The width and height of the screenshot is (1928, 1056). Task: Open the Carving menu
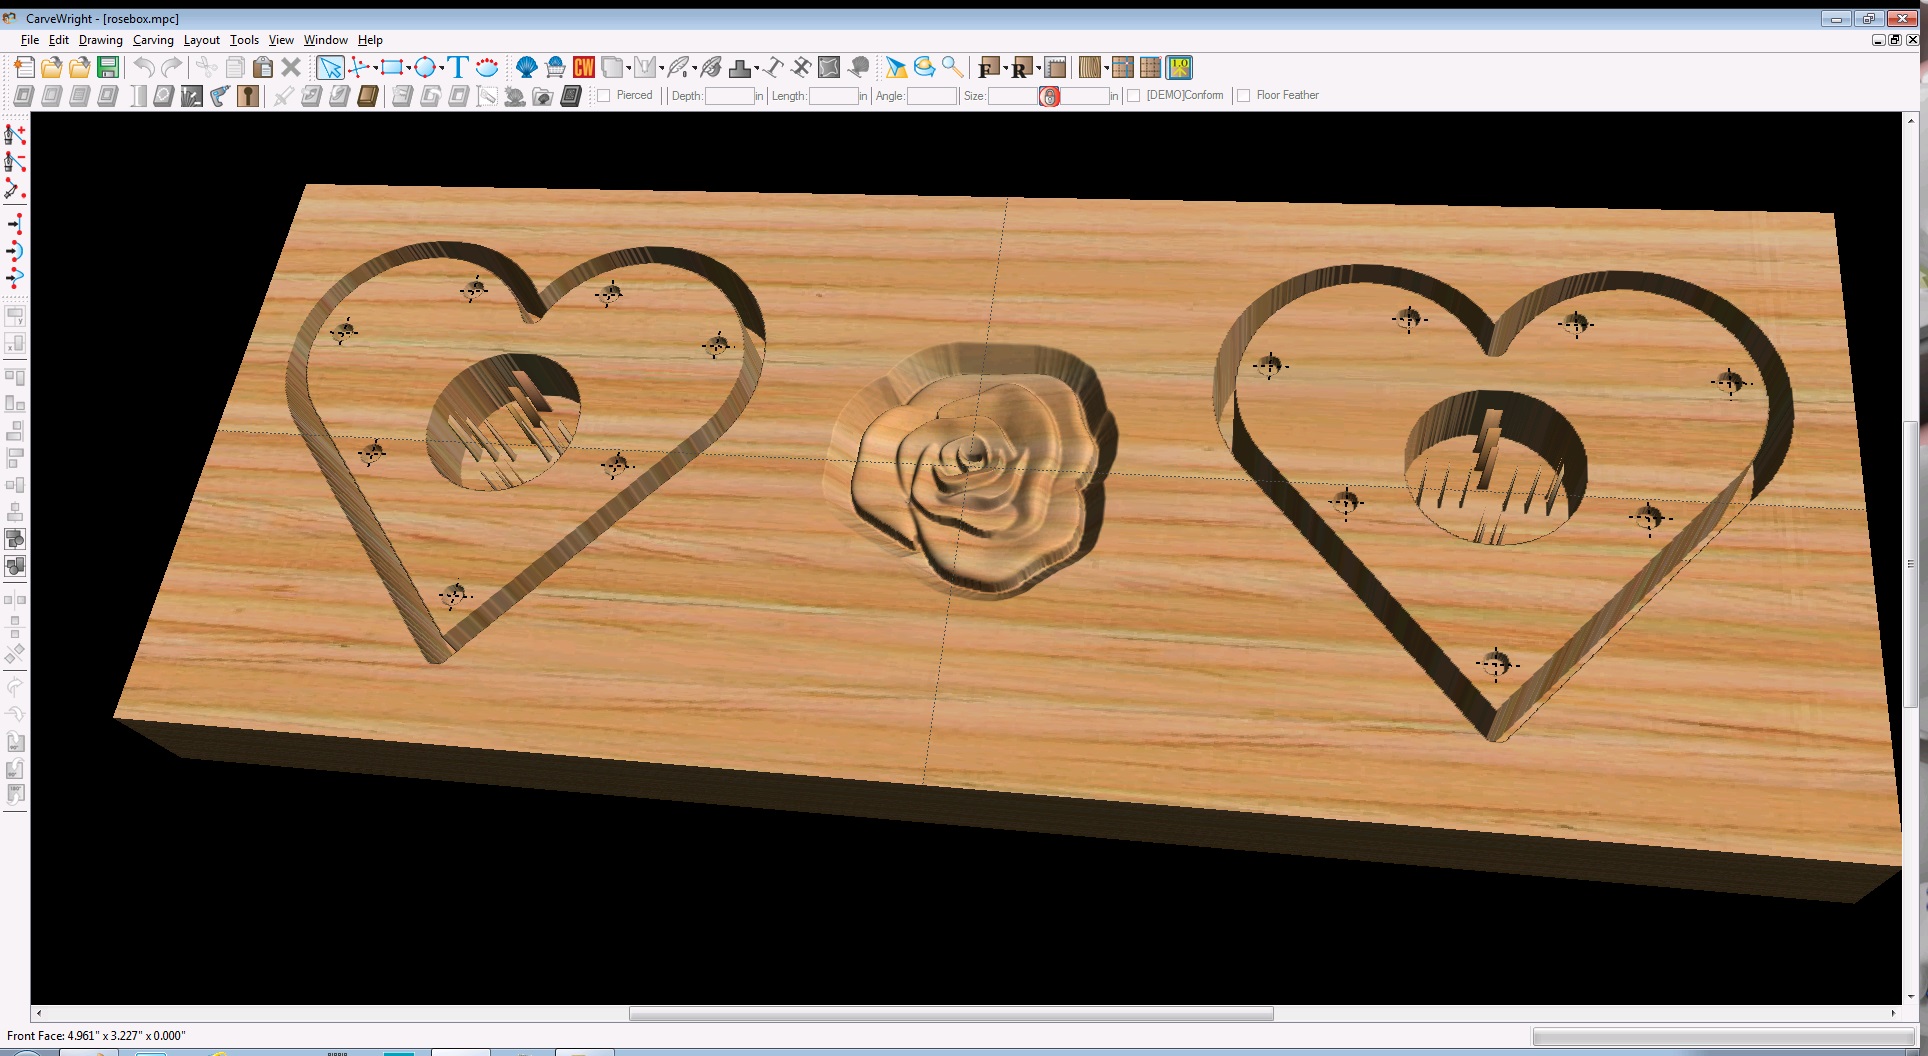point(153,40)
